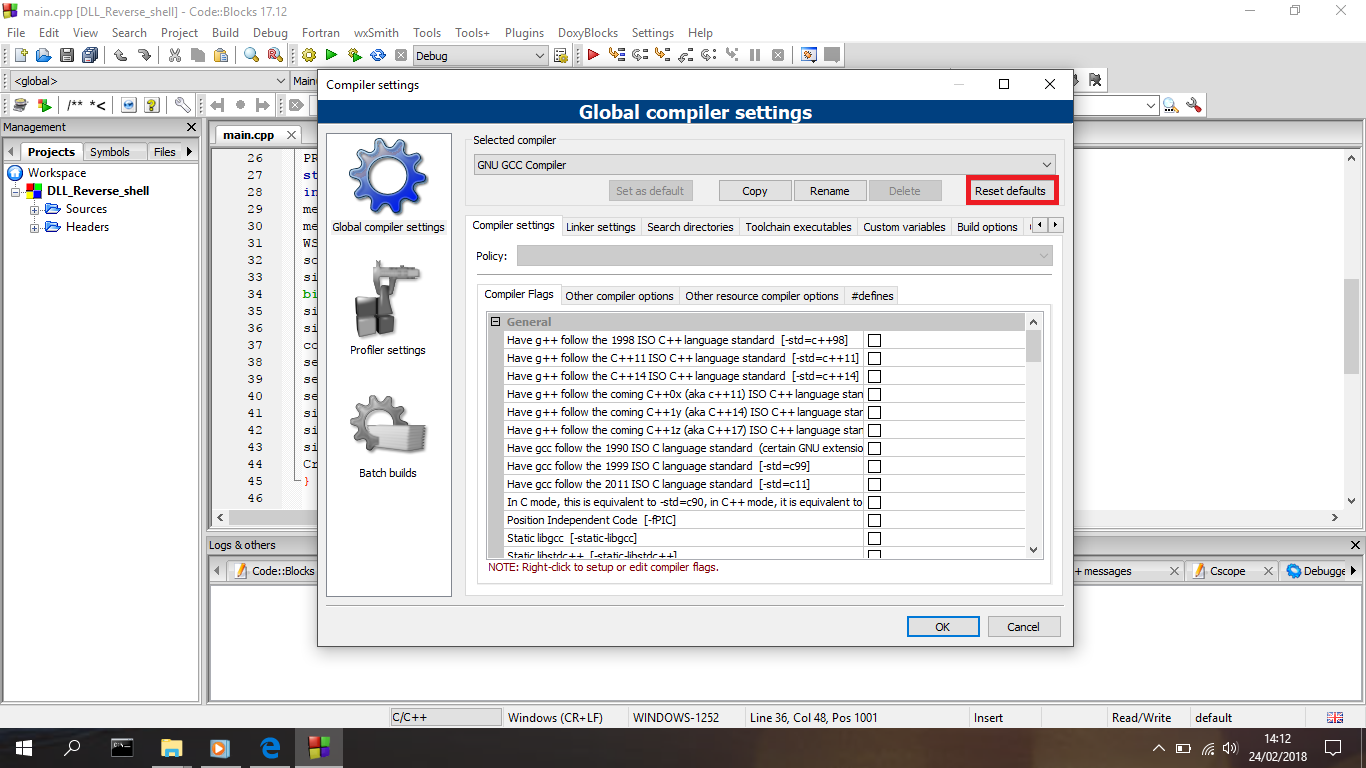Enable the -std=c++14 checkbox
Screen dimensions: 1366x768
[x=874, y=376]
